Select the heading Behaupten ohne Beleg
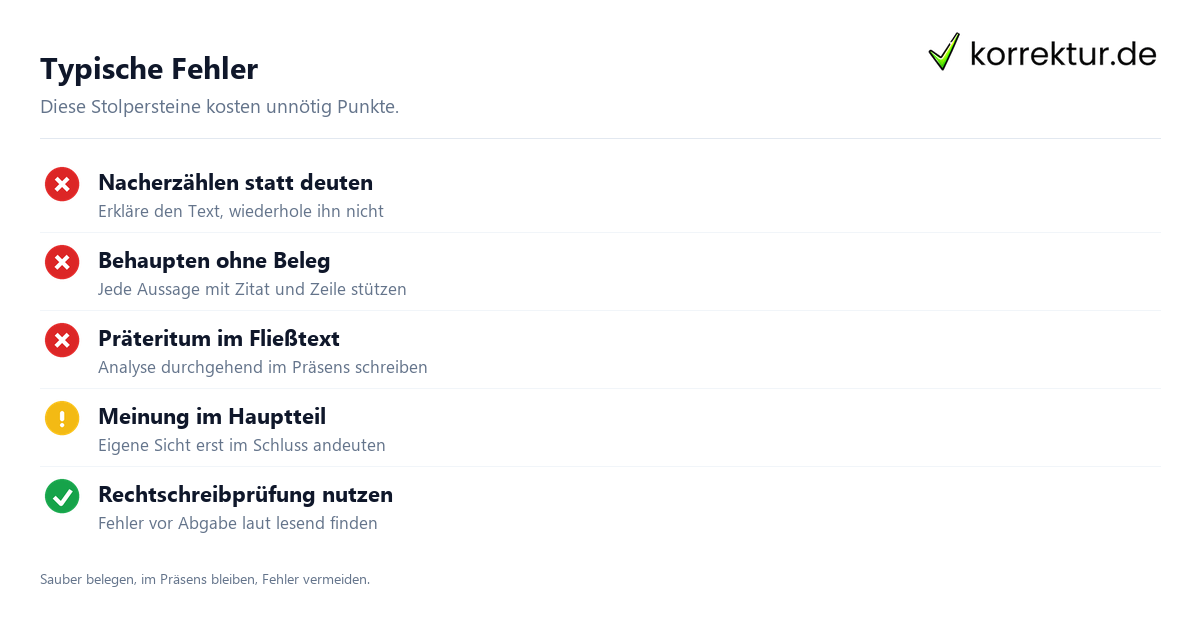1200x630 pixels. coord(214,261)
